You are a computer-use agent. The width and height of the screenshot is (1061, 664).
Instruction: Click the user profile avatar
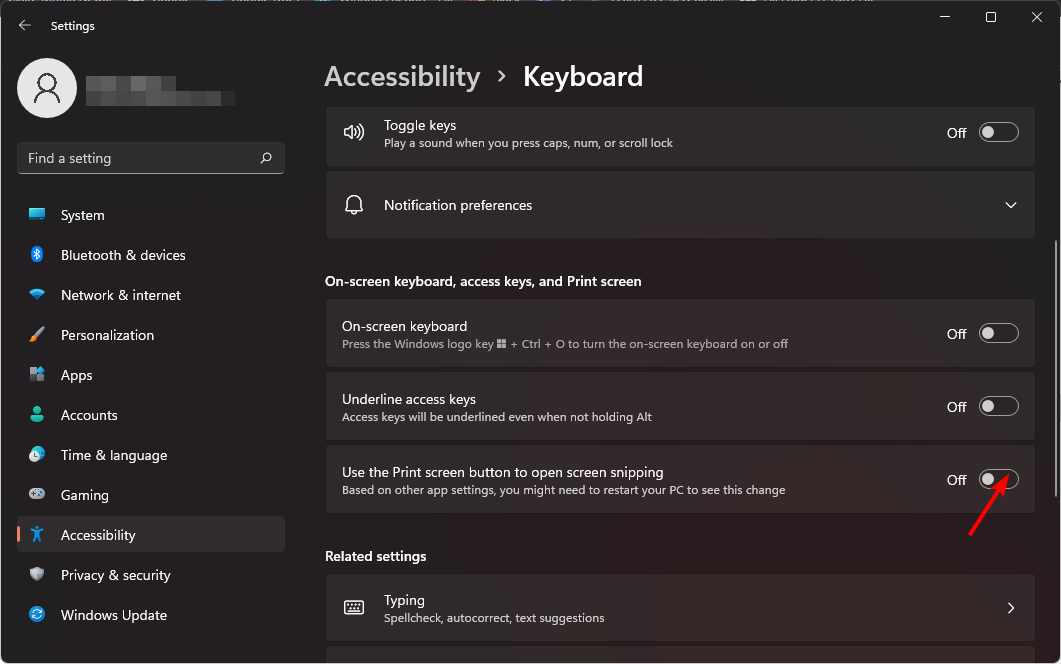(x=47, y=88)
